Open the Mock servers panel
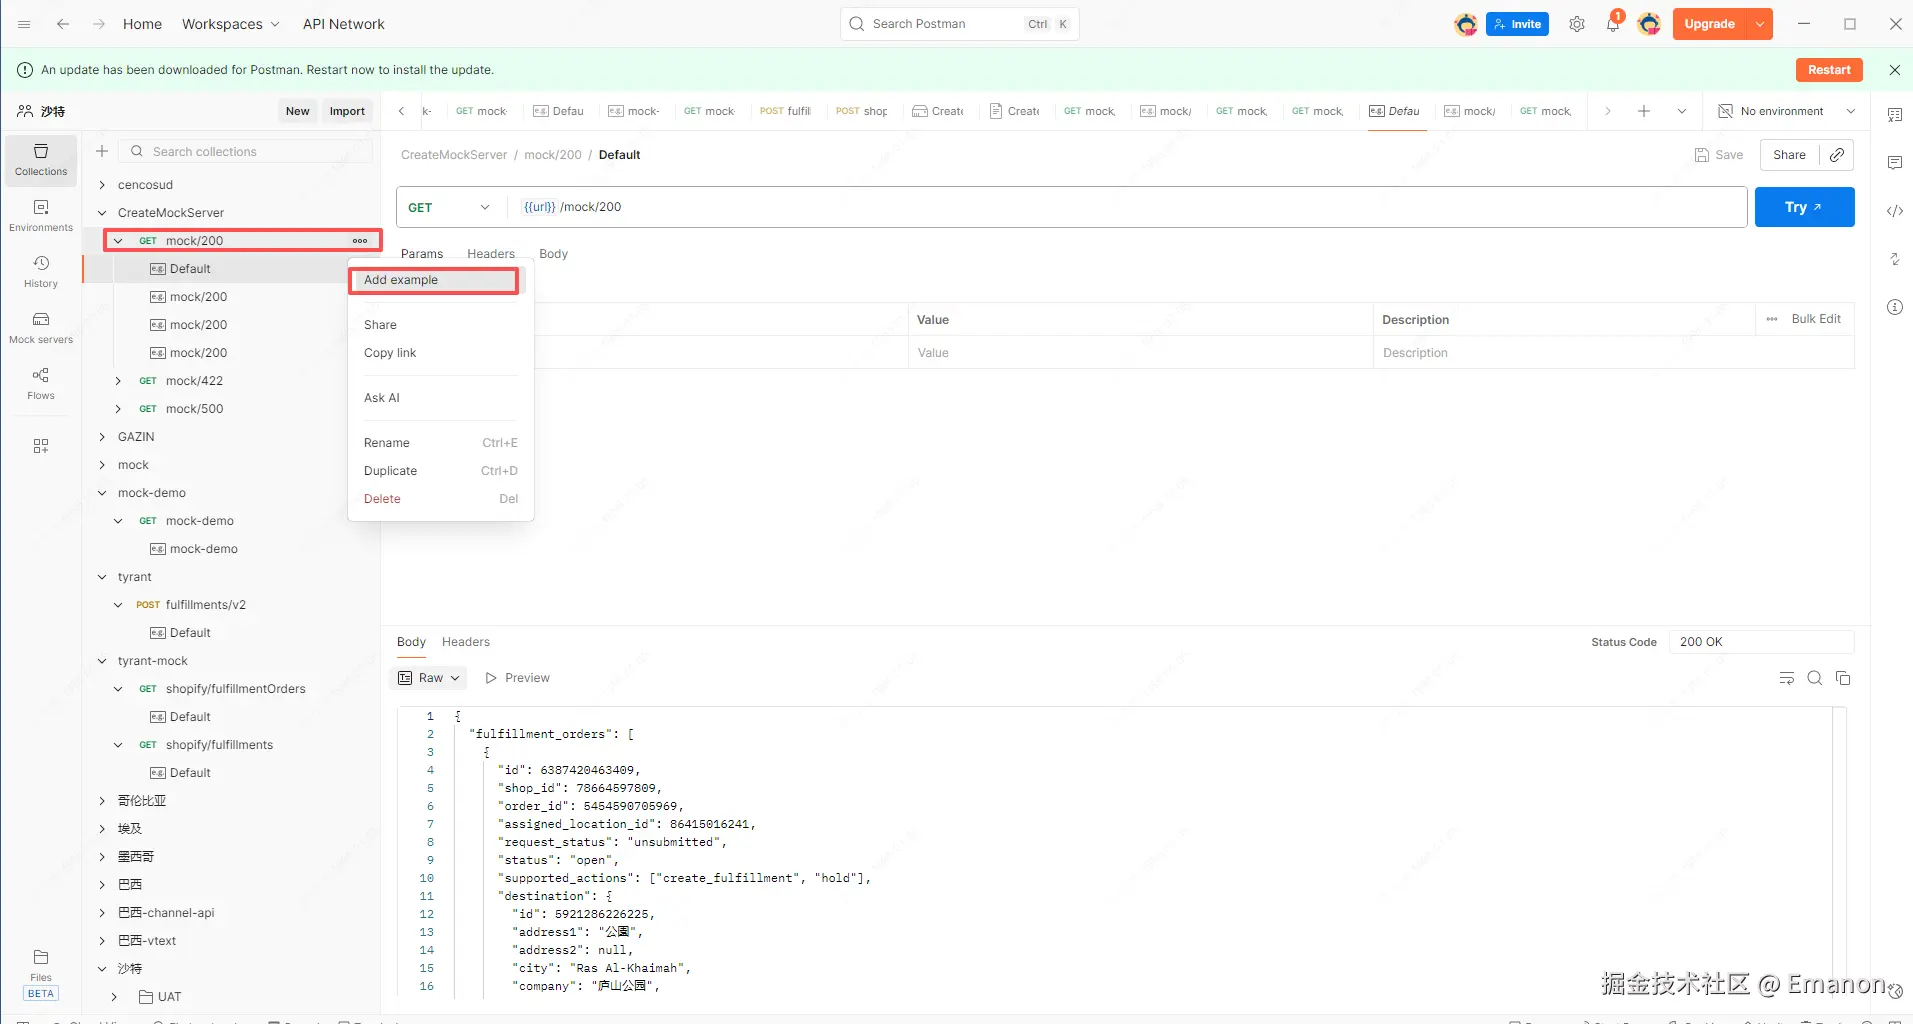Viewport: 1913px width, 1024px height. pyautogui.click(x=41, y=328)
